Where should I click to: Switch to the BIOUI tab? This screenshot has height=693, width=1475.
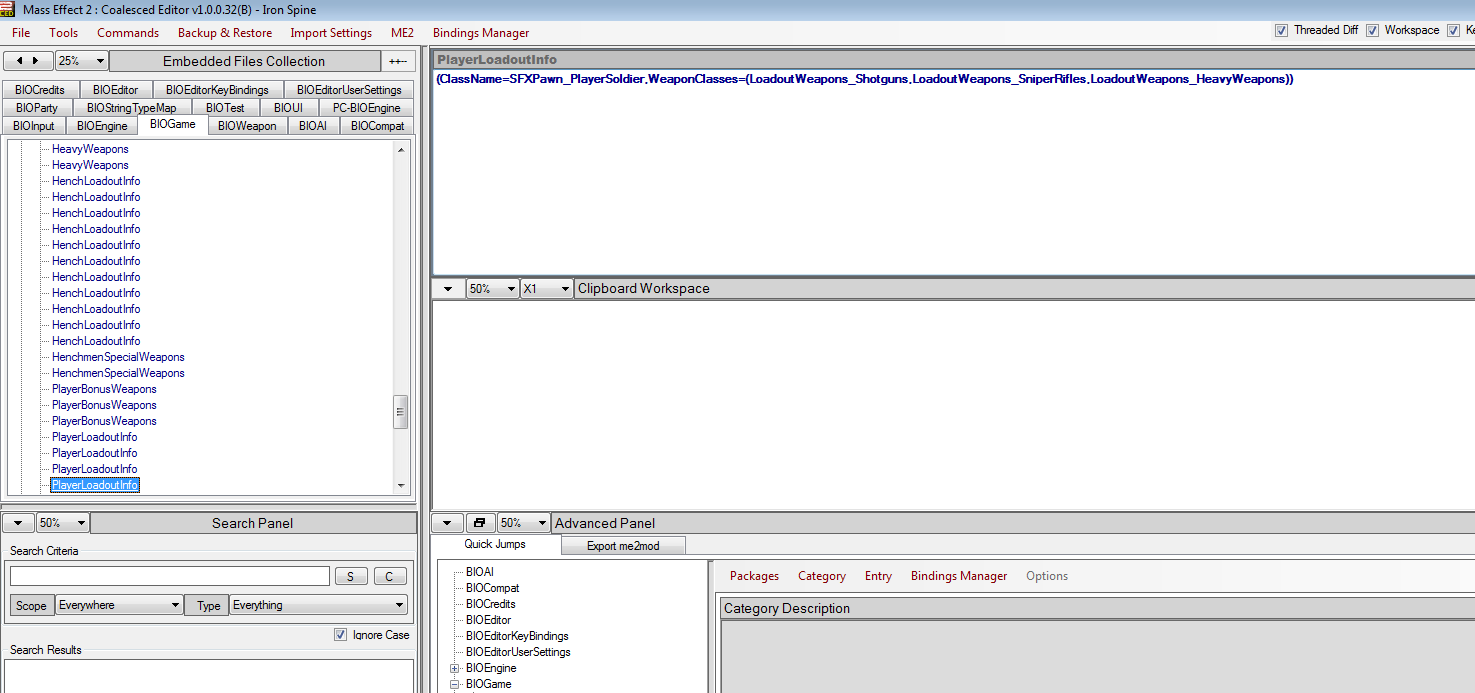(x=288, y=108)
